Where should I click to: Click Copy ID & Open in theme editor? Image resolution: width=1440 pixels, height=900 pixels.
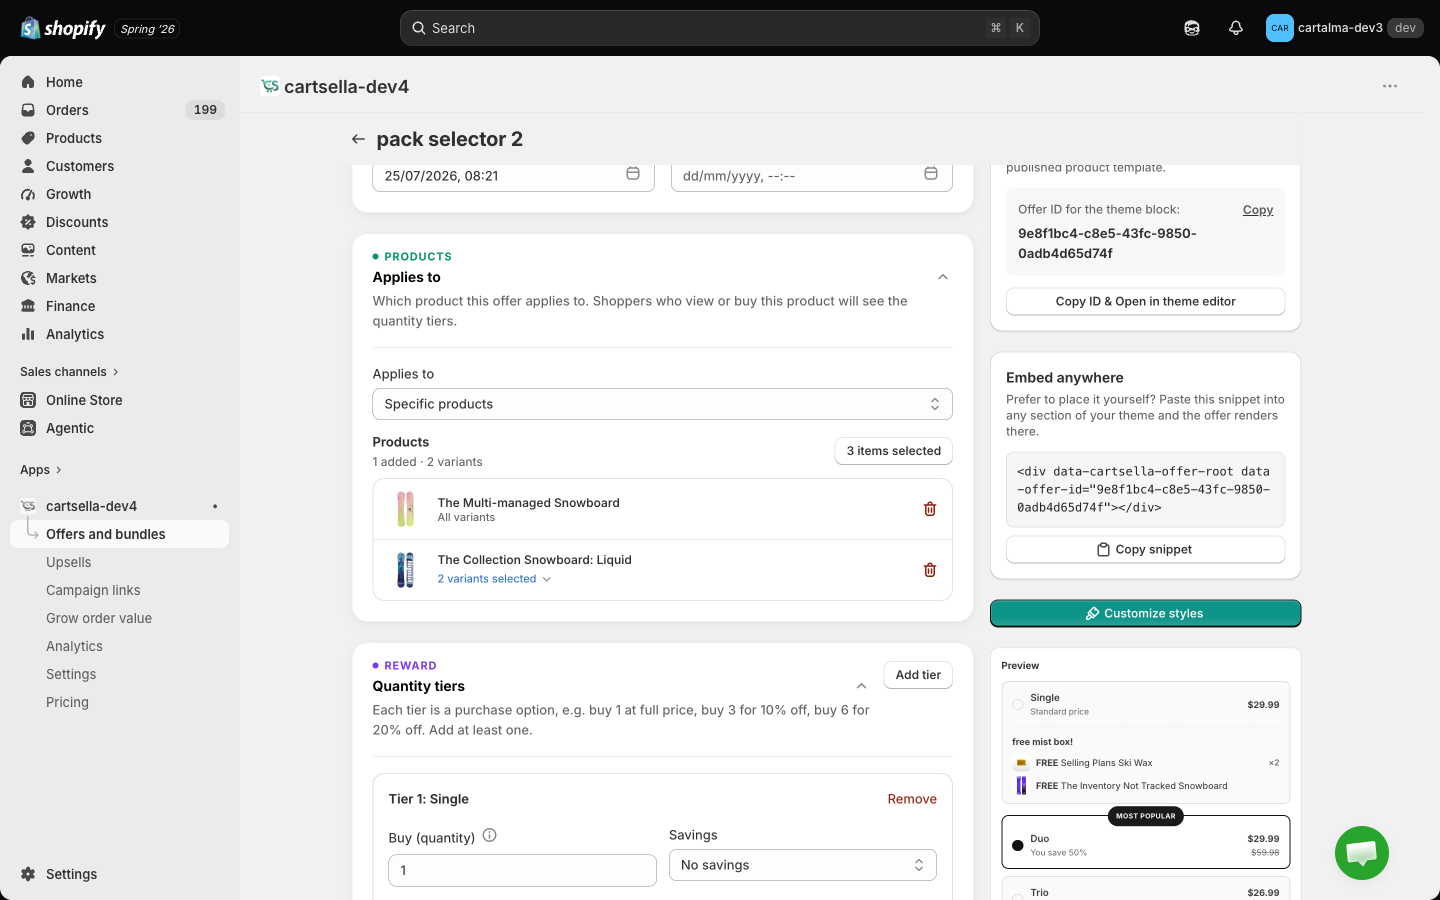click(1146, 301)
